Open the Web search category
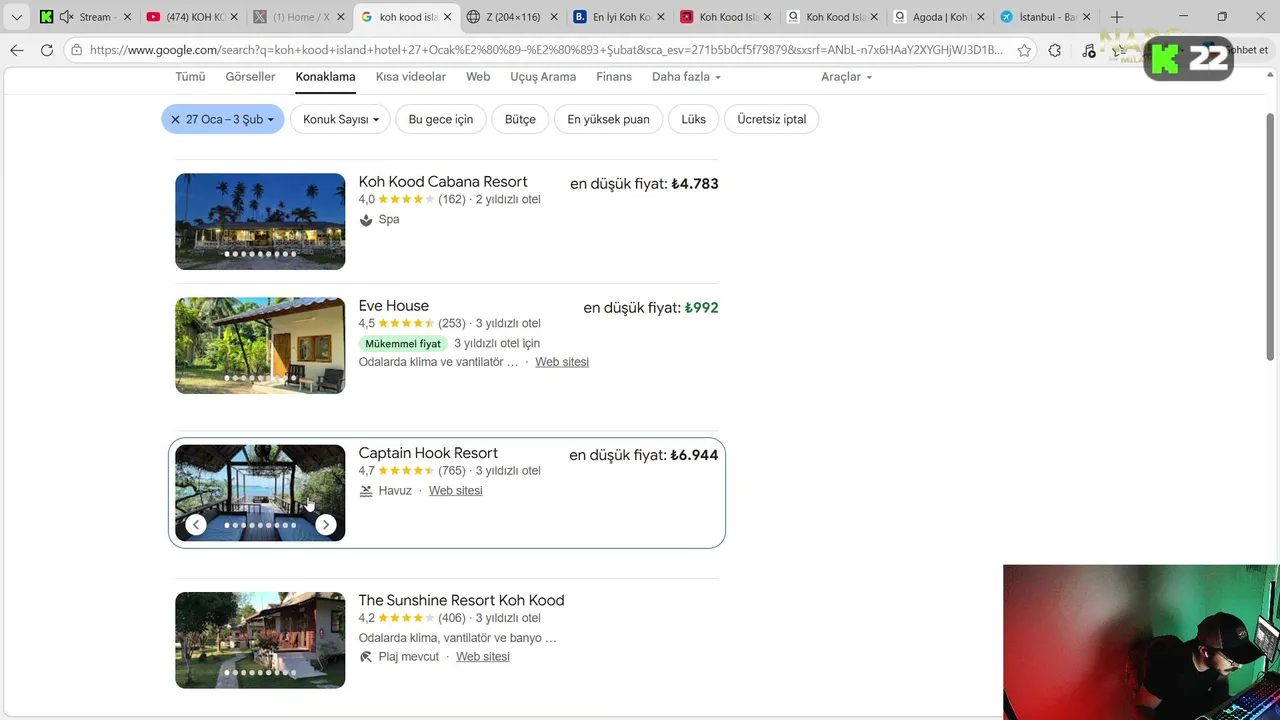Viewport: 1280px width, 720px height. 478,77
